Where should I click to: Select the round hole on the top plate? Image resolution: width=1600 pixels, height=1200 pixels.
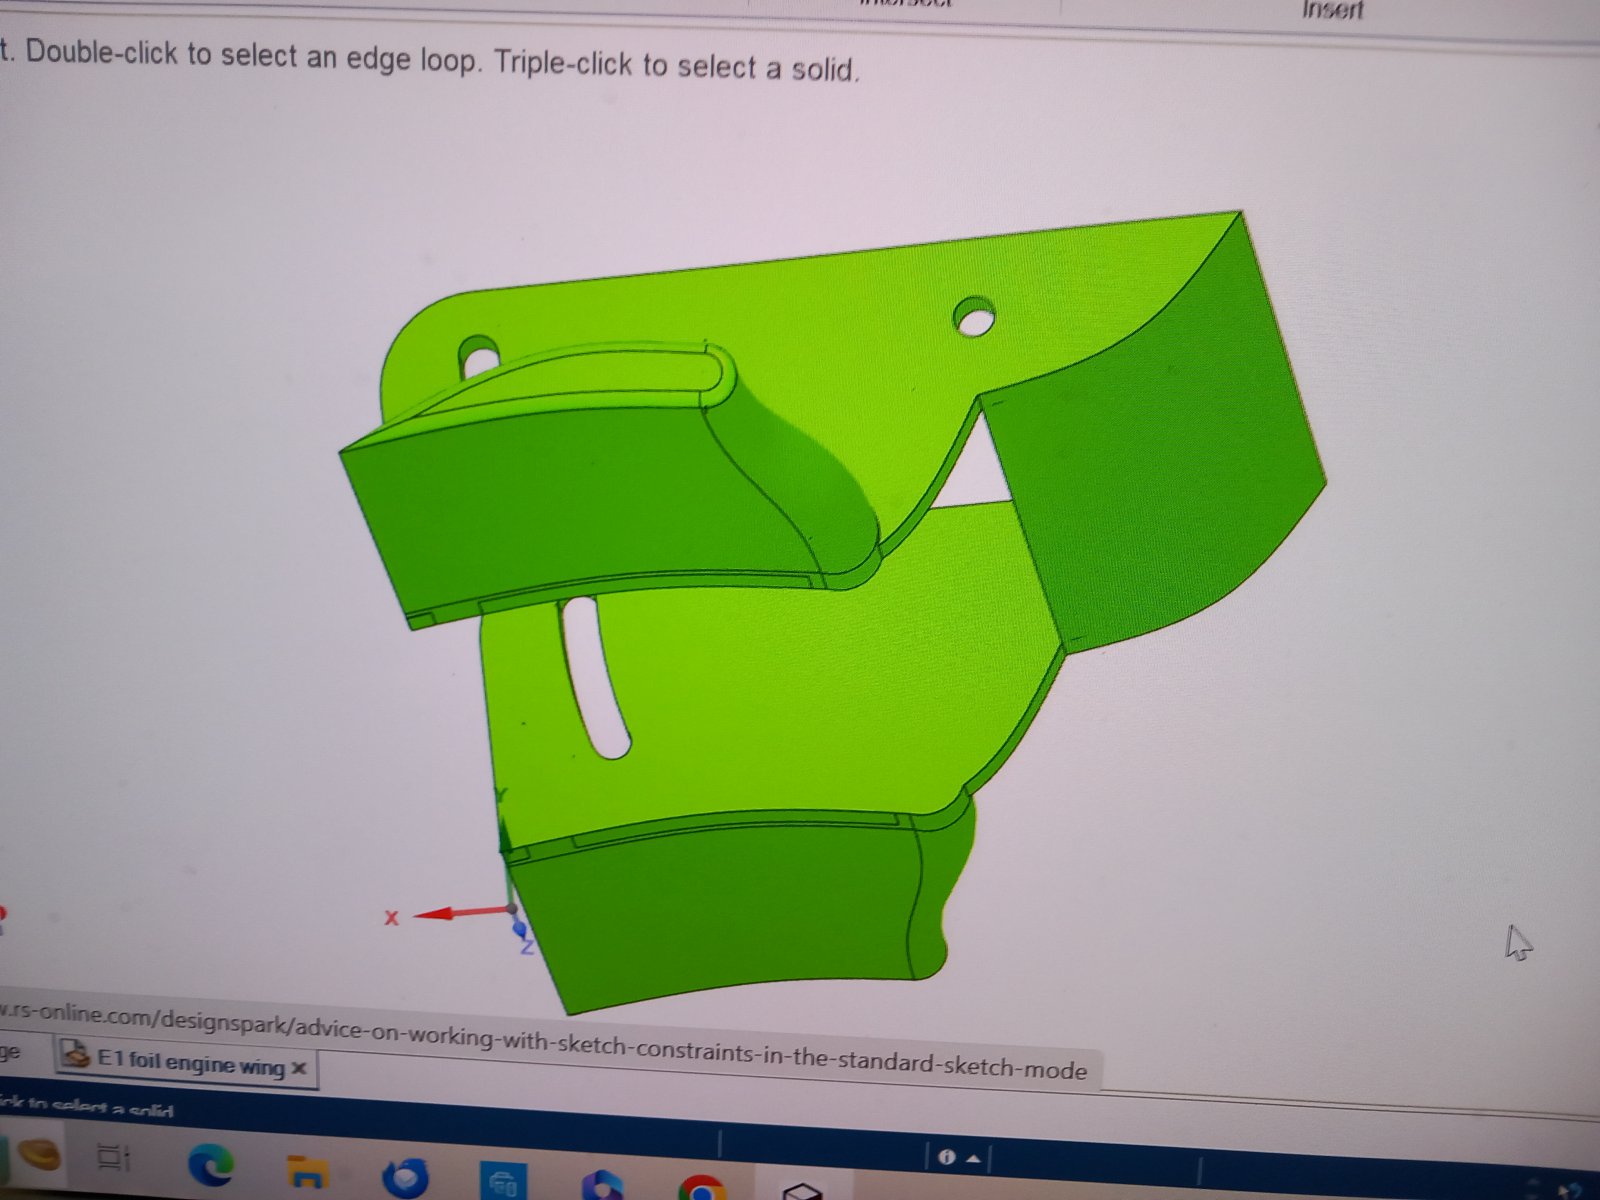(974, 317)
